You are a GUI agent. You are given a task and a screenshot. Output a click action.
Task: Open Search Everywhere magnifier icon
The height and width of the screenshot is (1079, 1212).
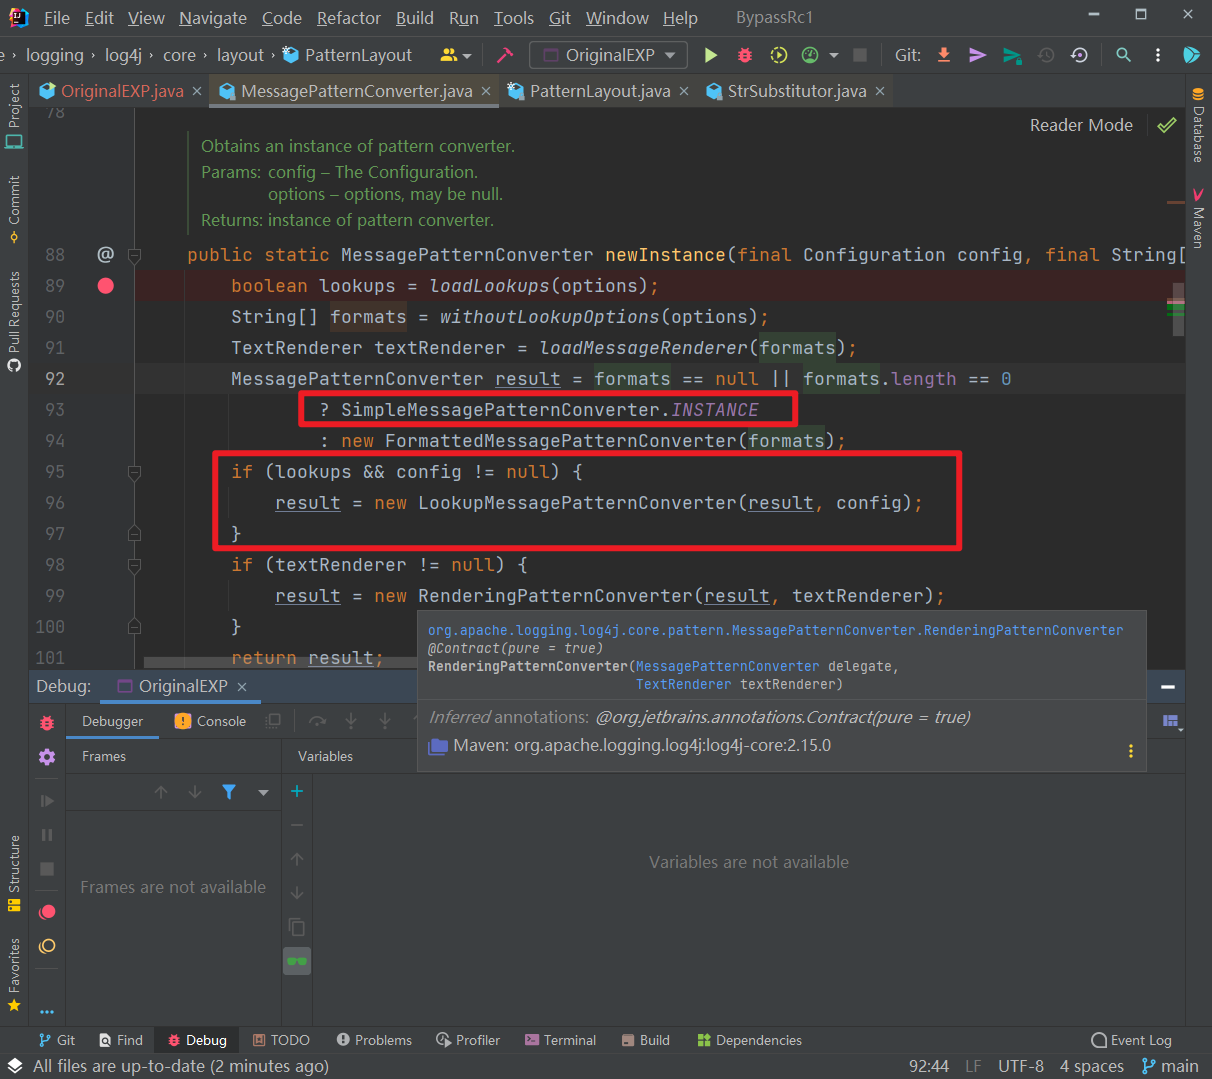pos(1124,55)
